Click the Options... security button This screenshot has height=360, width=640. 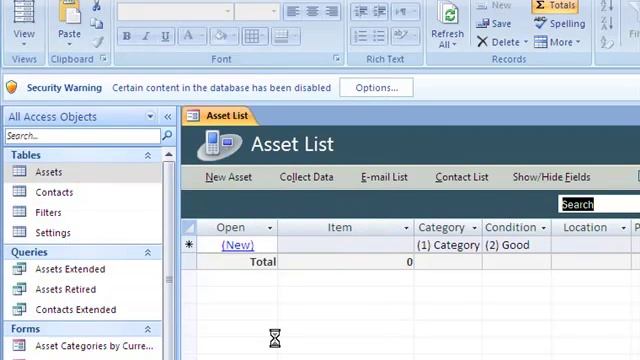[376, 87]
